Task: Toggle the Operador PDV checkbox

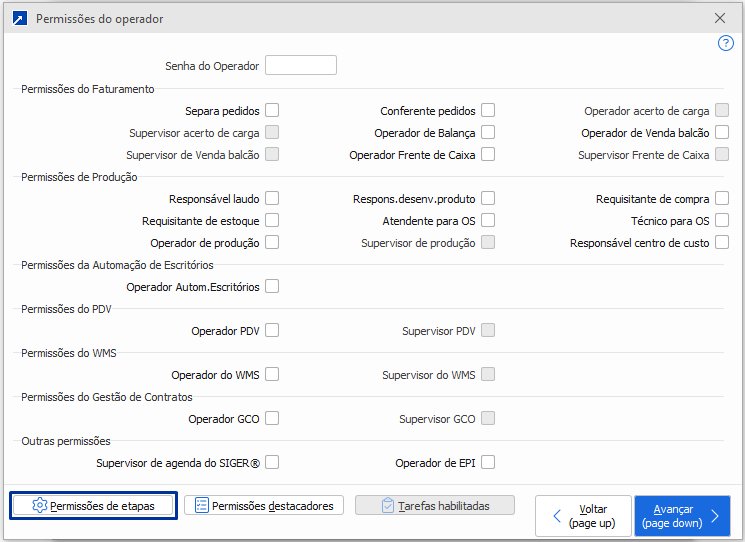Action: pyautogui.click(x=272, y=331)
